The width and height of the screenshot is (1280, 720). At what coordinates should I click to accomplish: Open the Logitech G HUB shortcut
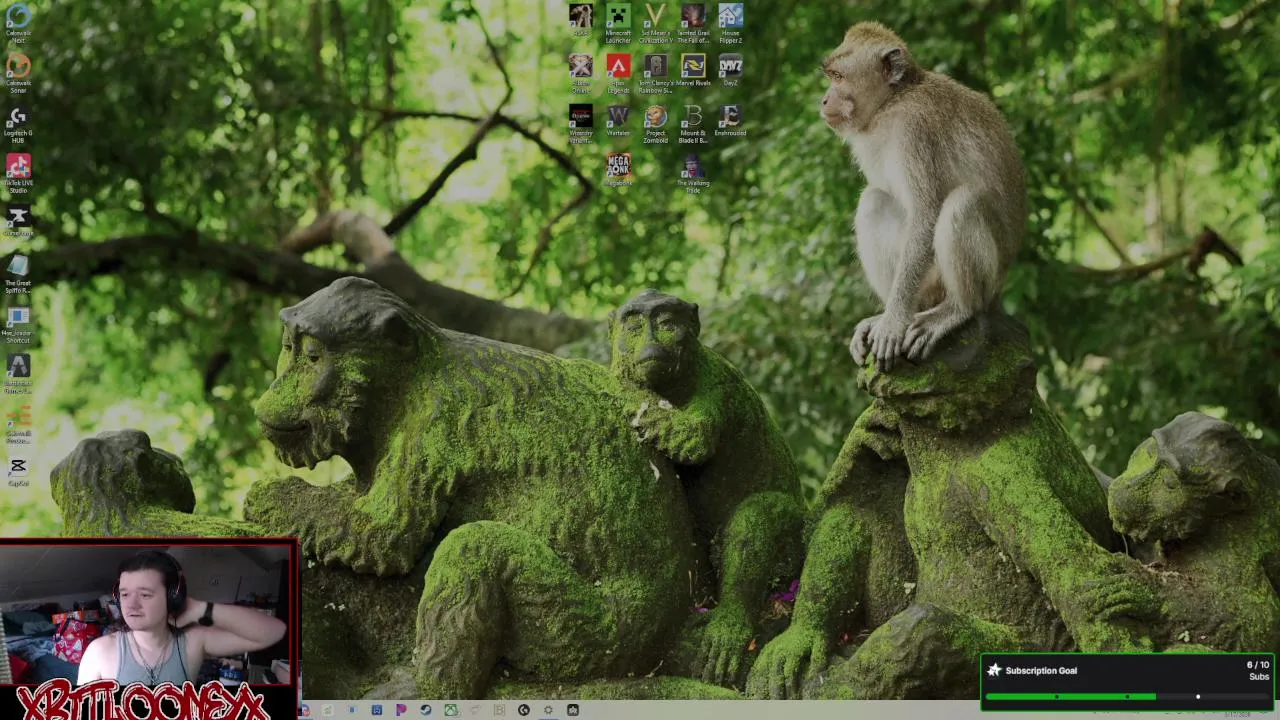[18, 125]
